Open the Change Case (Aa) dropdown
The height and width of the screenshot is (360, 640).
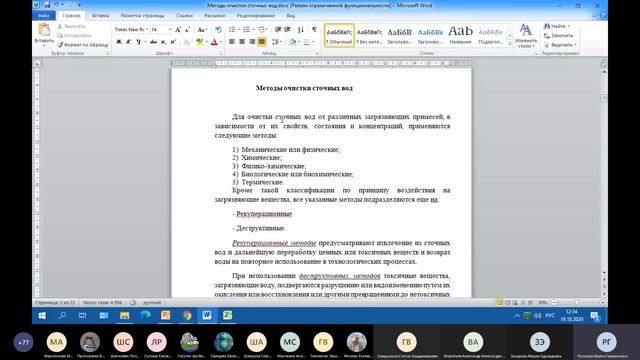(202, 30)
